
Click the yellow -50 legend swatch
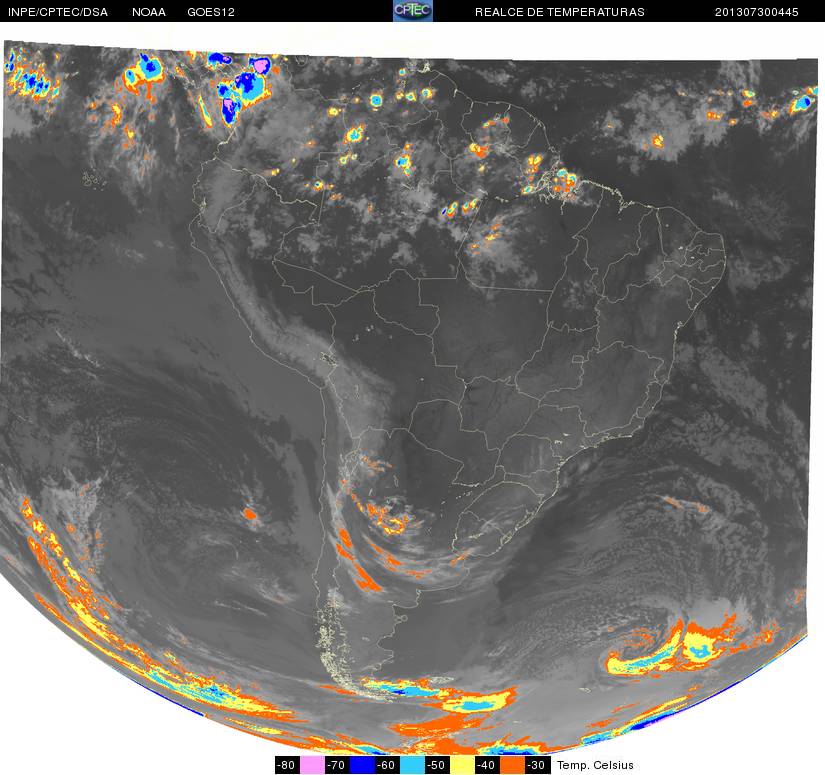[x=462, y=765]
